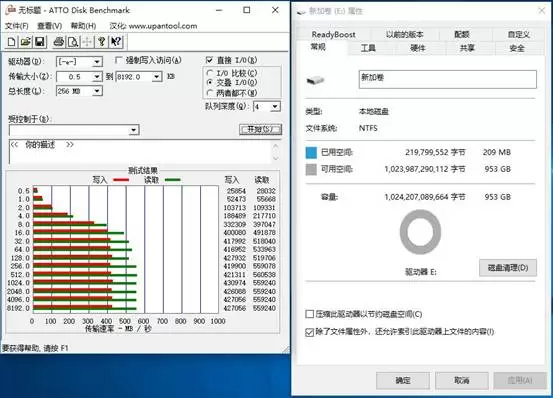Expand the 总长度 256 MB dropdown
The image size is (553, 398).
point(97,91)
